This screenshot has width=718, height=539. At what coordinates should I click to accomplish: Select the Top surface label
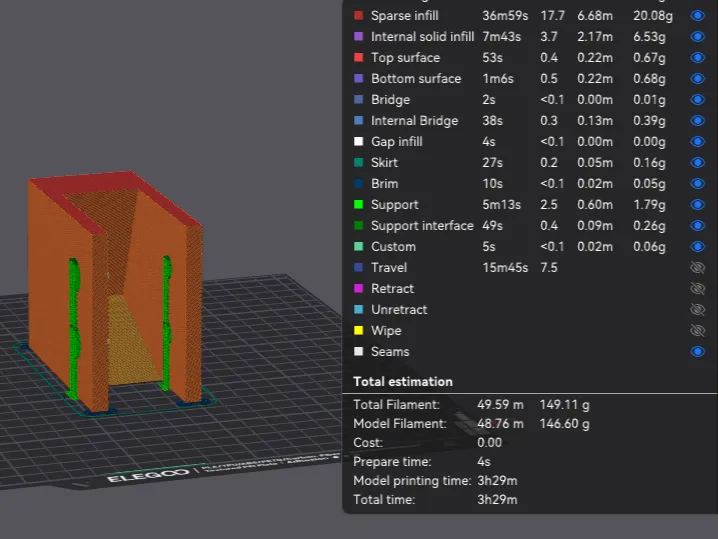tap(405, 58)
